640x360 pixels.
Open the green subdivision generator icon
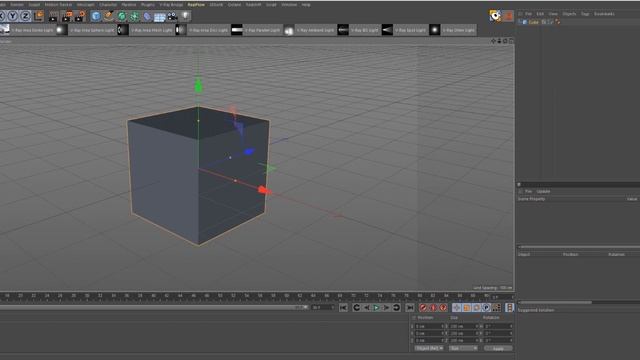[x=122, y=16]
